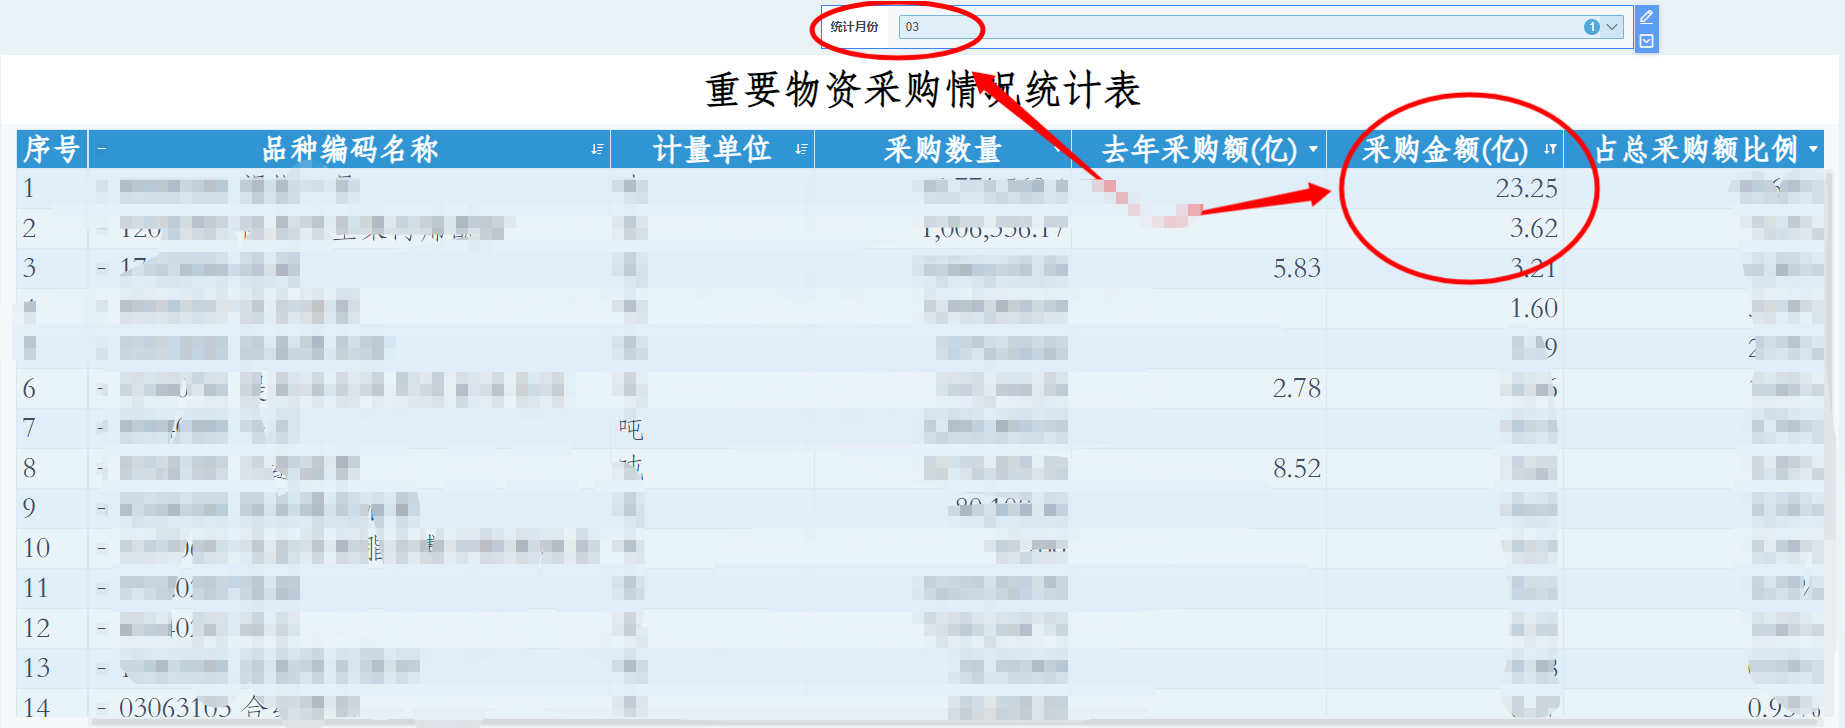Click sequence number 12 in 序号 column
The width and height of the screenshot is (1845, 728).
[x=36, y=628]
